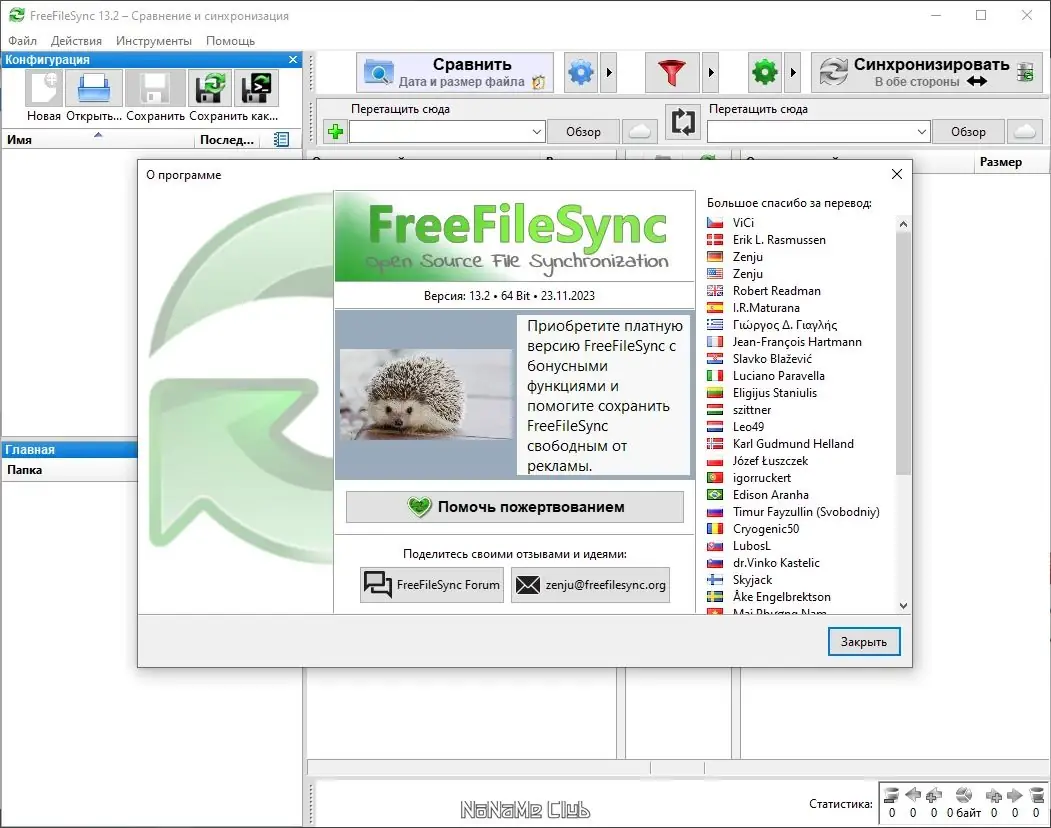Create a new configuration with Новая icon
The image size is (1051, 828).
click(44, 88)
